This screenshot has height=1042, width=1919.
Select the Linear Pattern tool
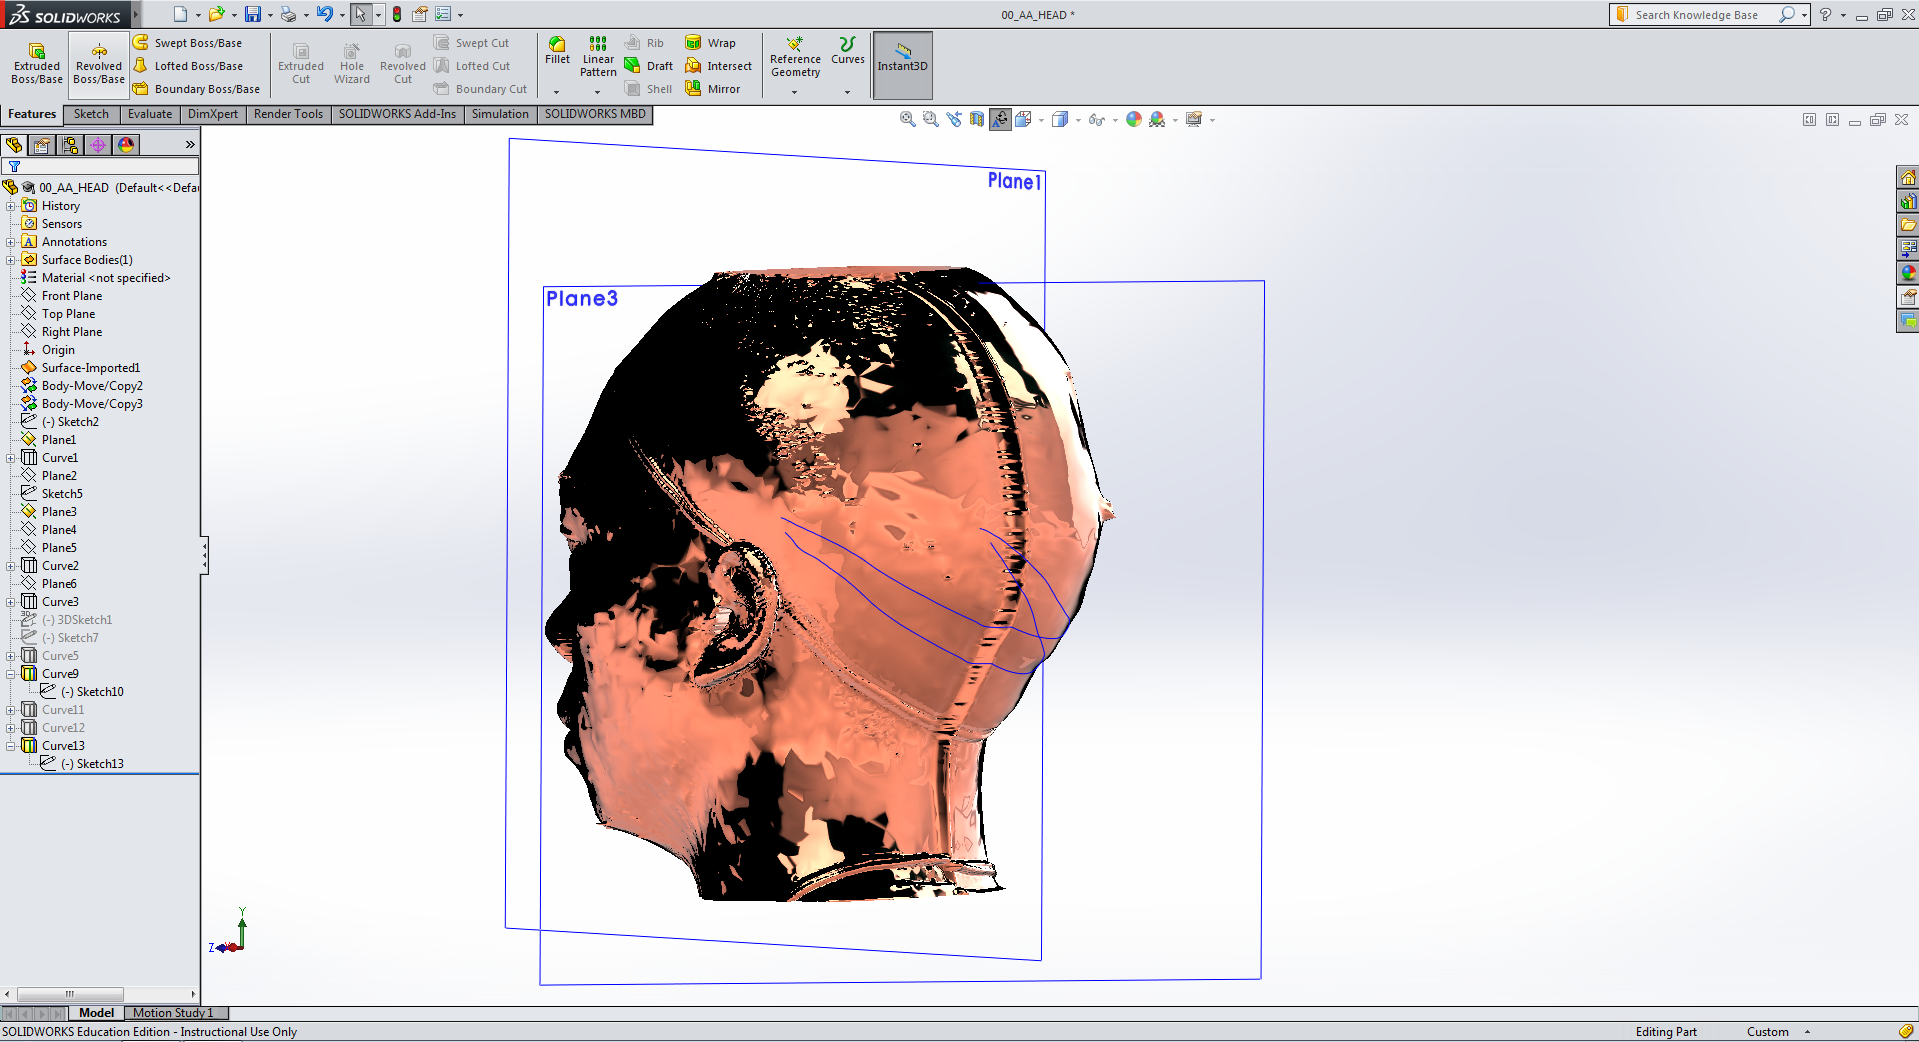[598, 56]
